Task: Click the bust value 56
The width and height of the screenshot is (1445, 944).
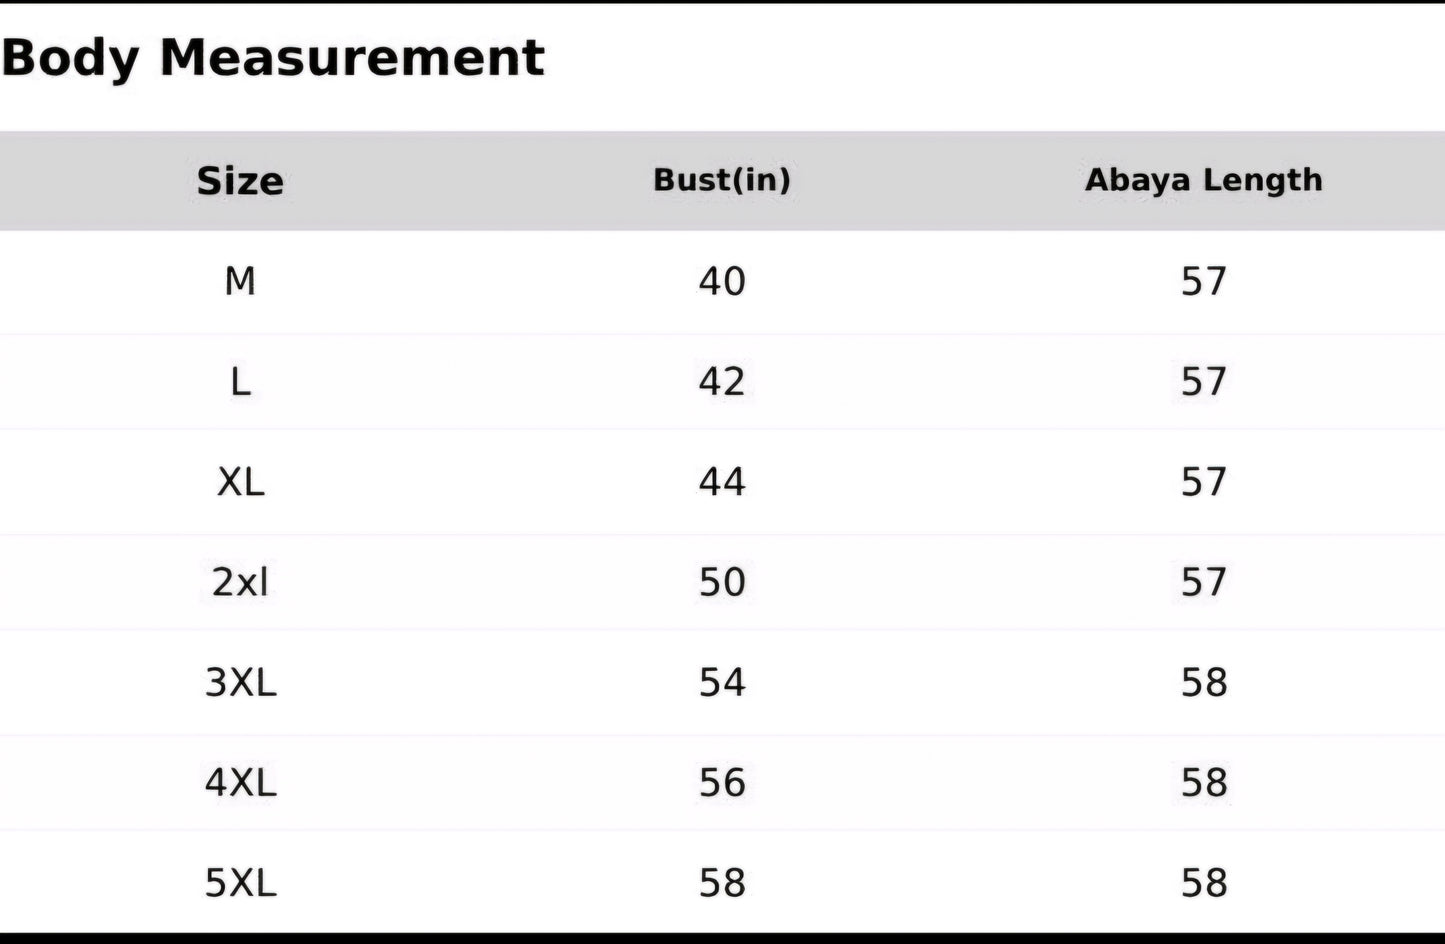Action: pyautogui.click(x=721, y=782)
